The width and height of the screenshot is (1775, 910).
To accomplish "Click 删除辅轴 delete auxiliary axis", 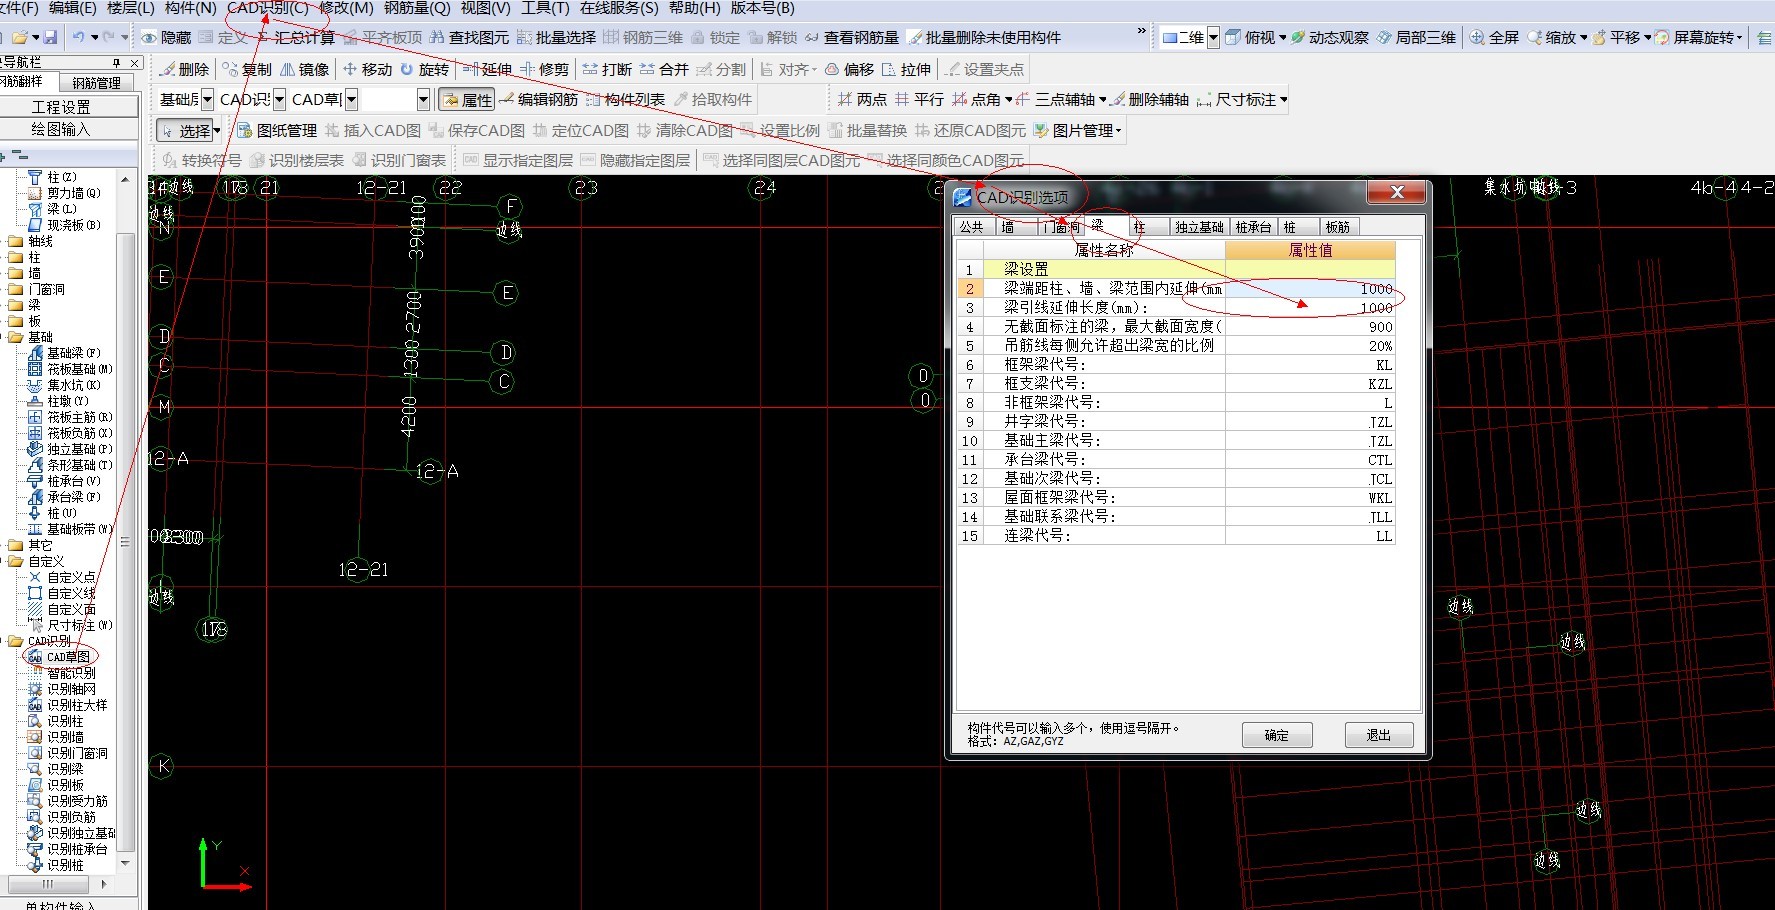I will click(1150, 99).
